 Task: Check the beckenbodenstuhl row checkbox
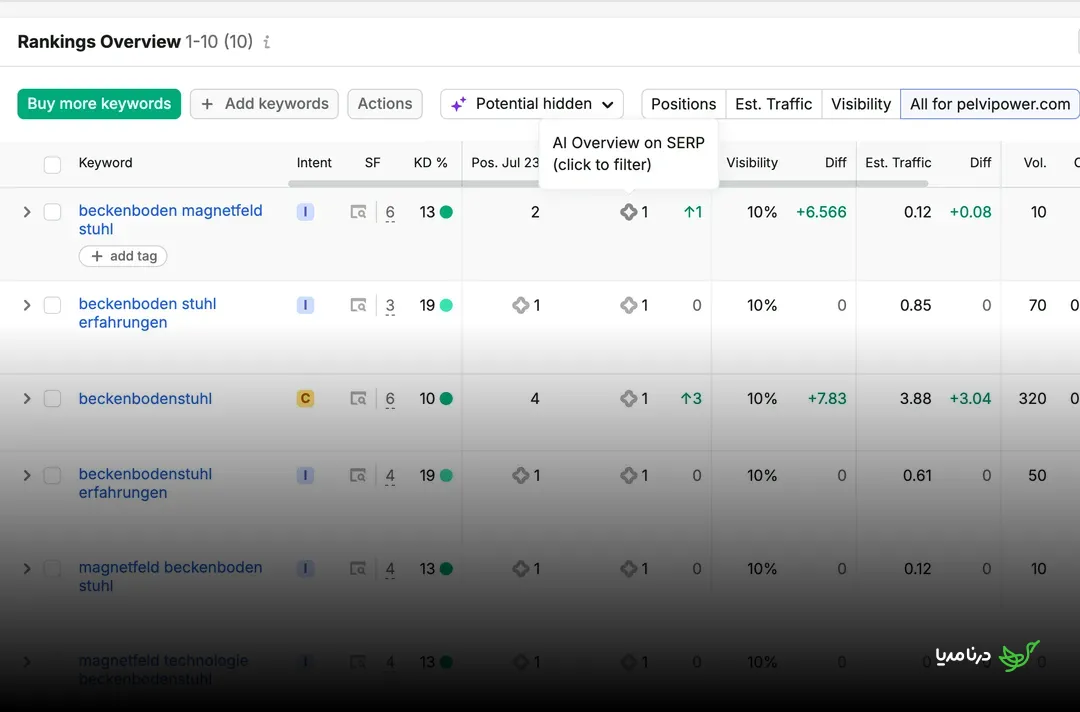point(52,398)
